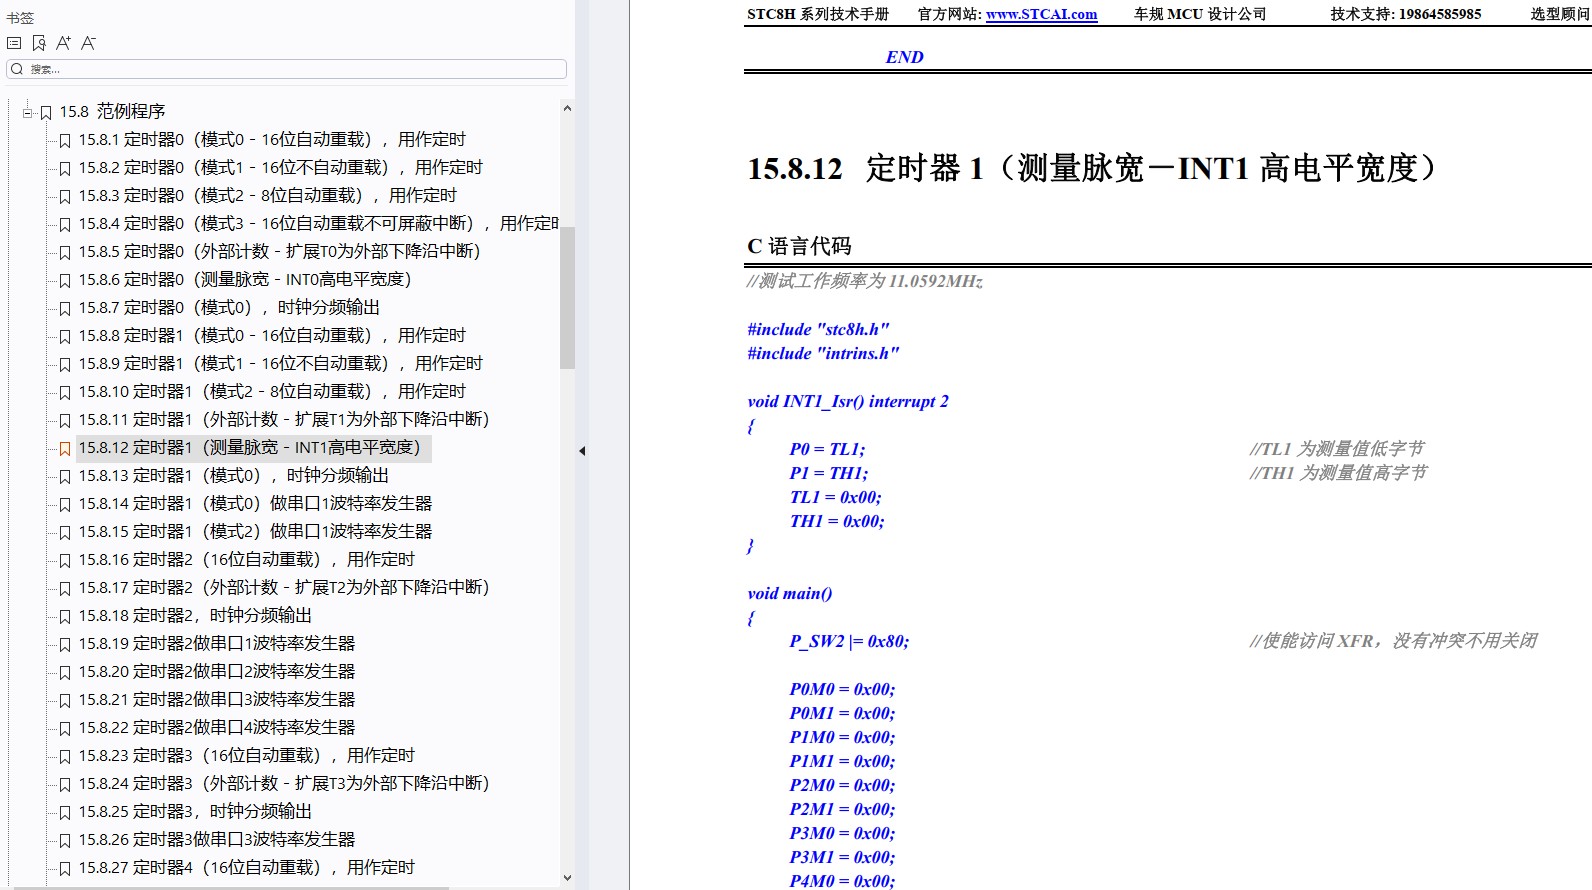Screen dimensions: 1592x890
Task: Open bookmark 15.8.3 定时器0 模式2 8位自动重载
Action: click(x=267, y=195)
